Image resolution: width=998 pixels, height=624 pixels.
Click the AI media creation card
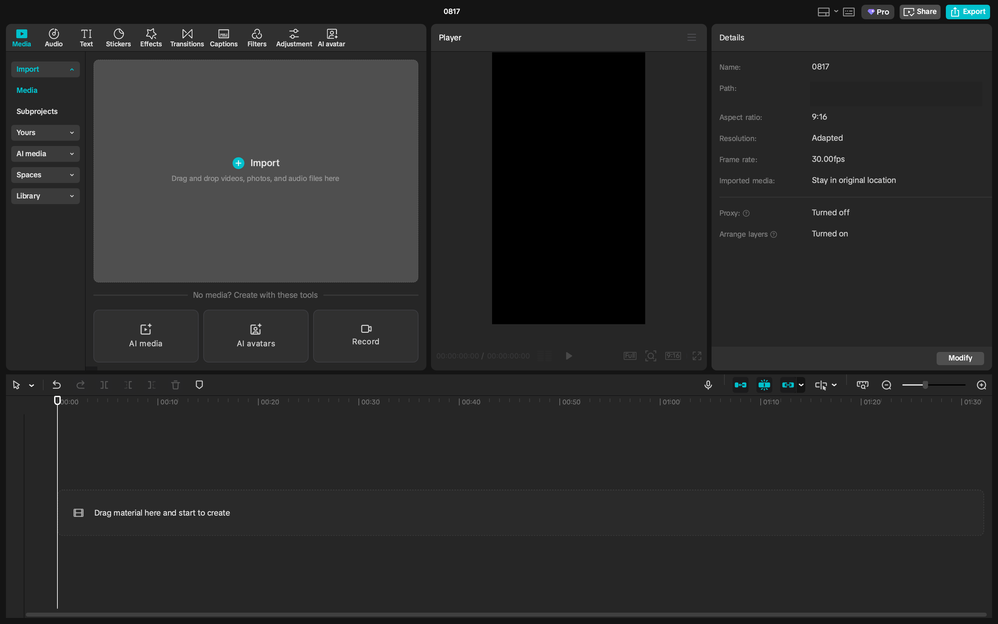(146, 336)
